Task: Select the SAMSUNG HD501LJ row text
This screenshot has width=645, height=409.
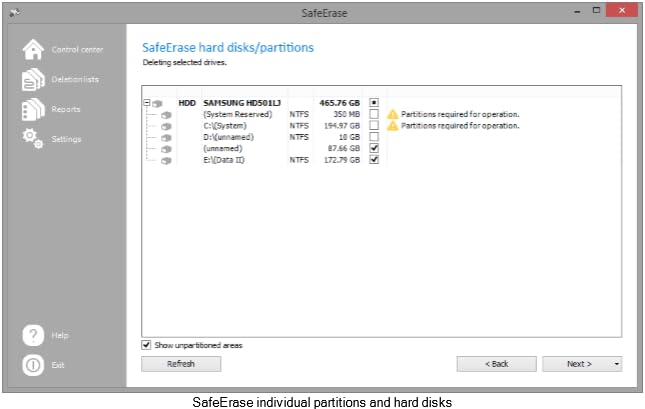Action: coord(242,103)
